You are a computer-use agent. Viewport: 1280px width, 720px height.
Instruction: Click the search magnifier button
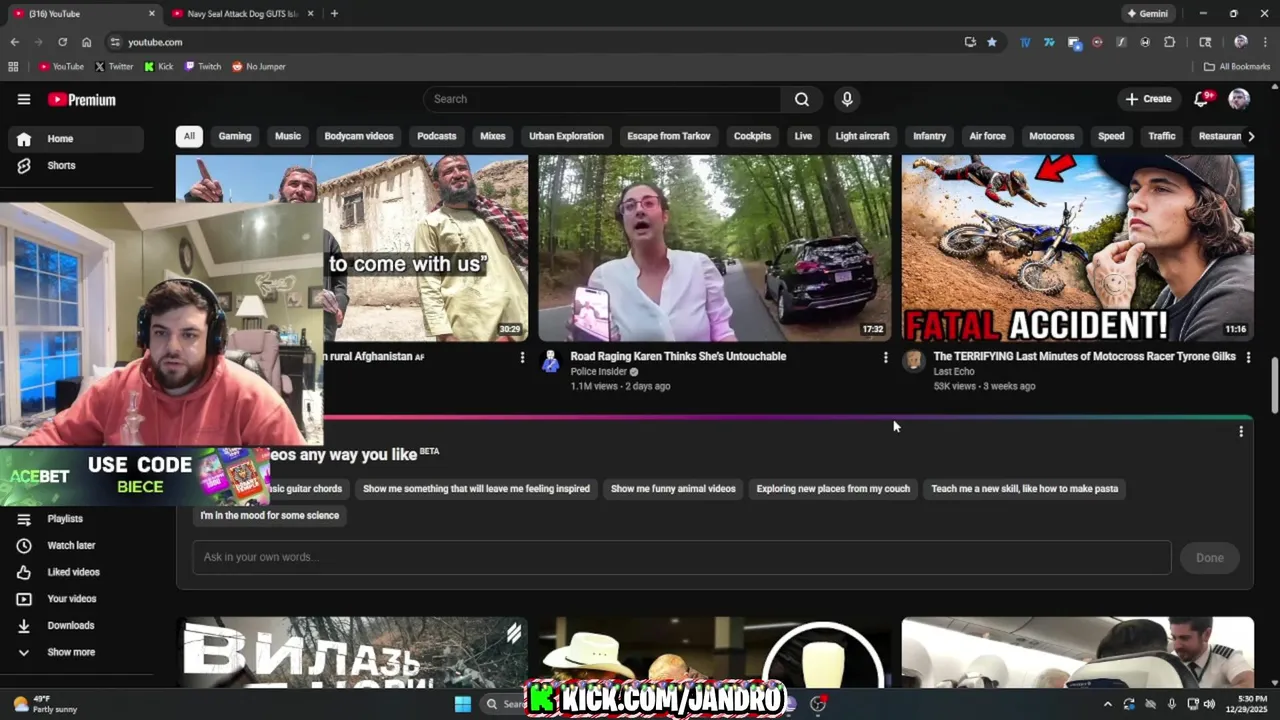coord(802,99)
